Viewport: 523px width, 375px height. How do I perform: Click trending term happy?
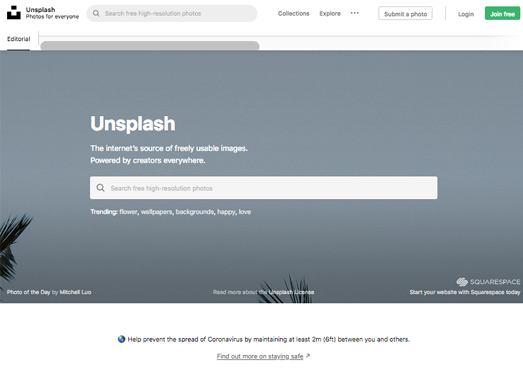226,212
